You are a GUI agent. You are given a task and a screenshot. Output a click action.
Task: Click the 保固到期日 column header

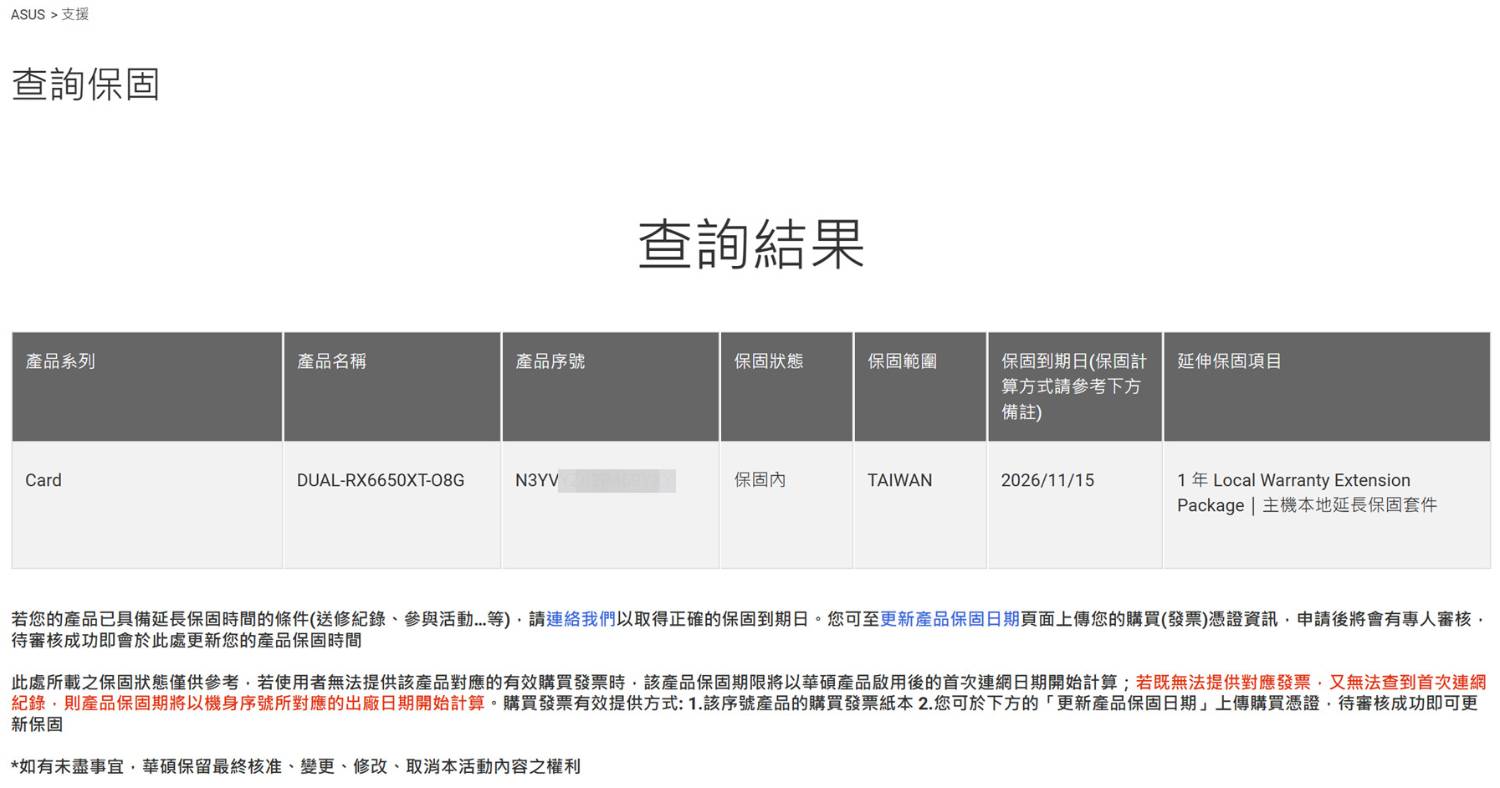point(1073,386)
